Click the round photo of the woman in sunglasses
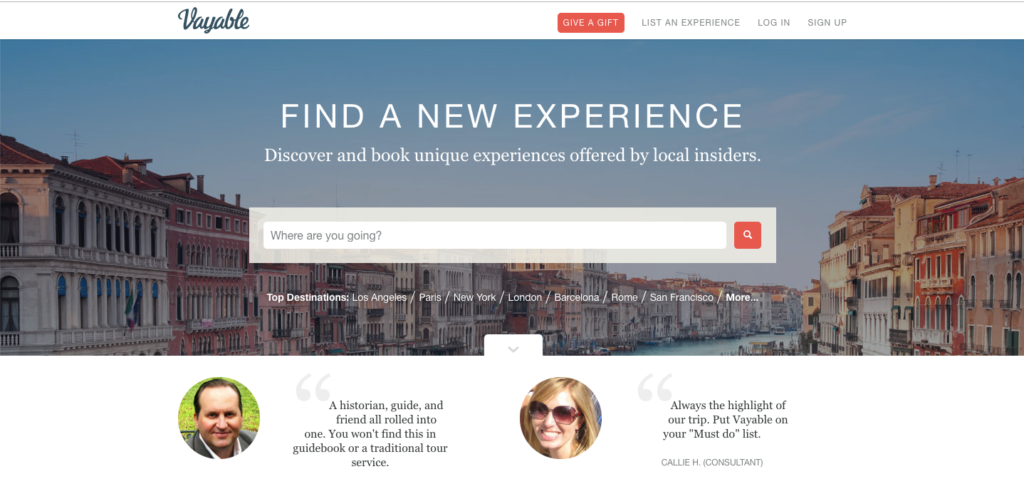This screenshot has height=484, width=1024. pyautogui.click(x=560, y=418)
